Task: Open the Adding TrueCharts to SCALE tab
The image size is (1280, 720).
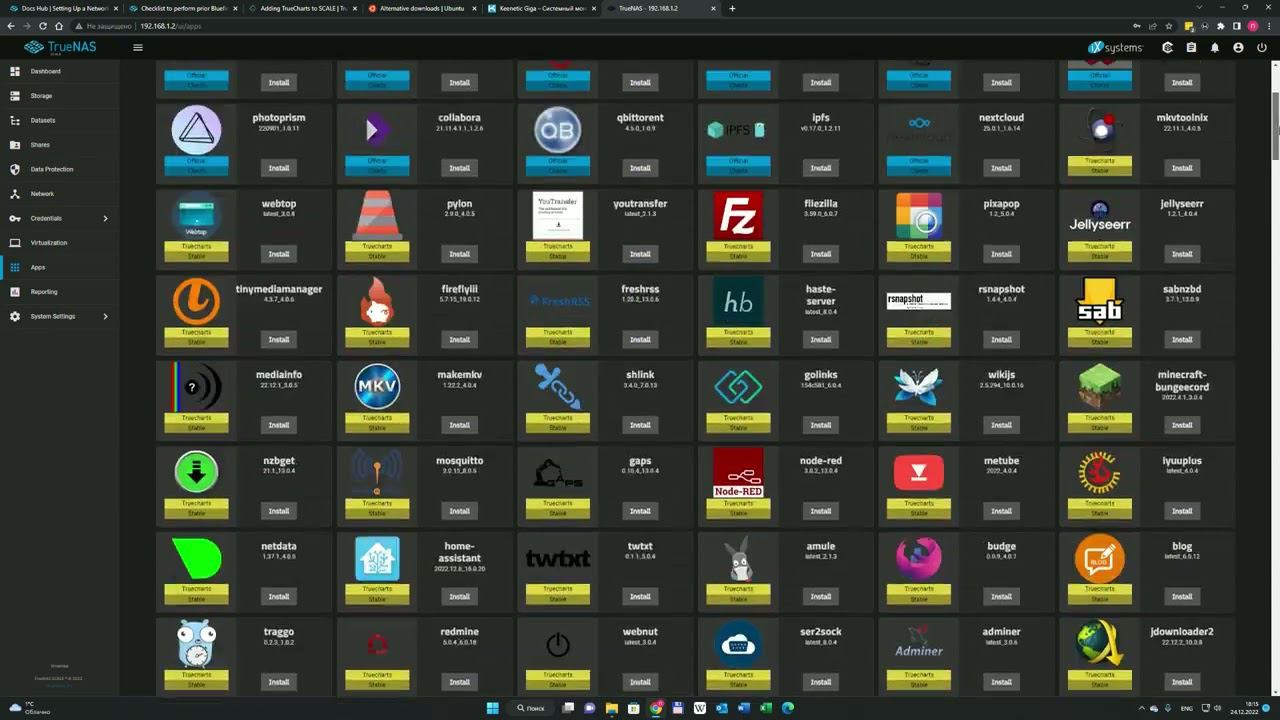Action: (301, 8)
